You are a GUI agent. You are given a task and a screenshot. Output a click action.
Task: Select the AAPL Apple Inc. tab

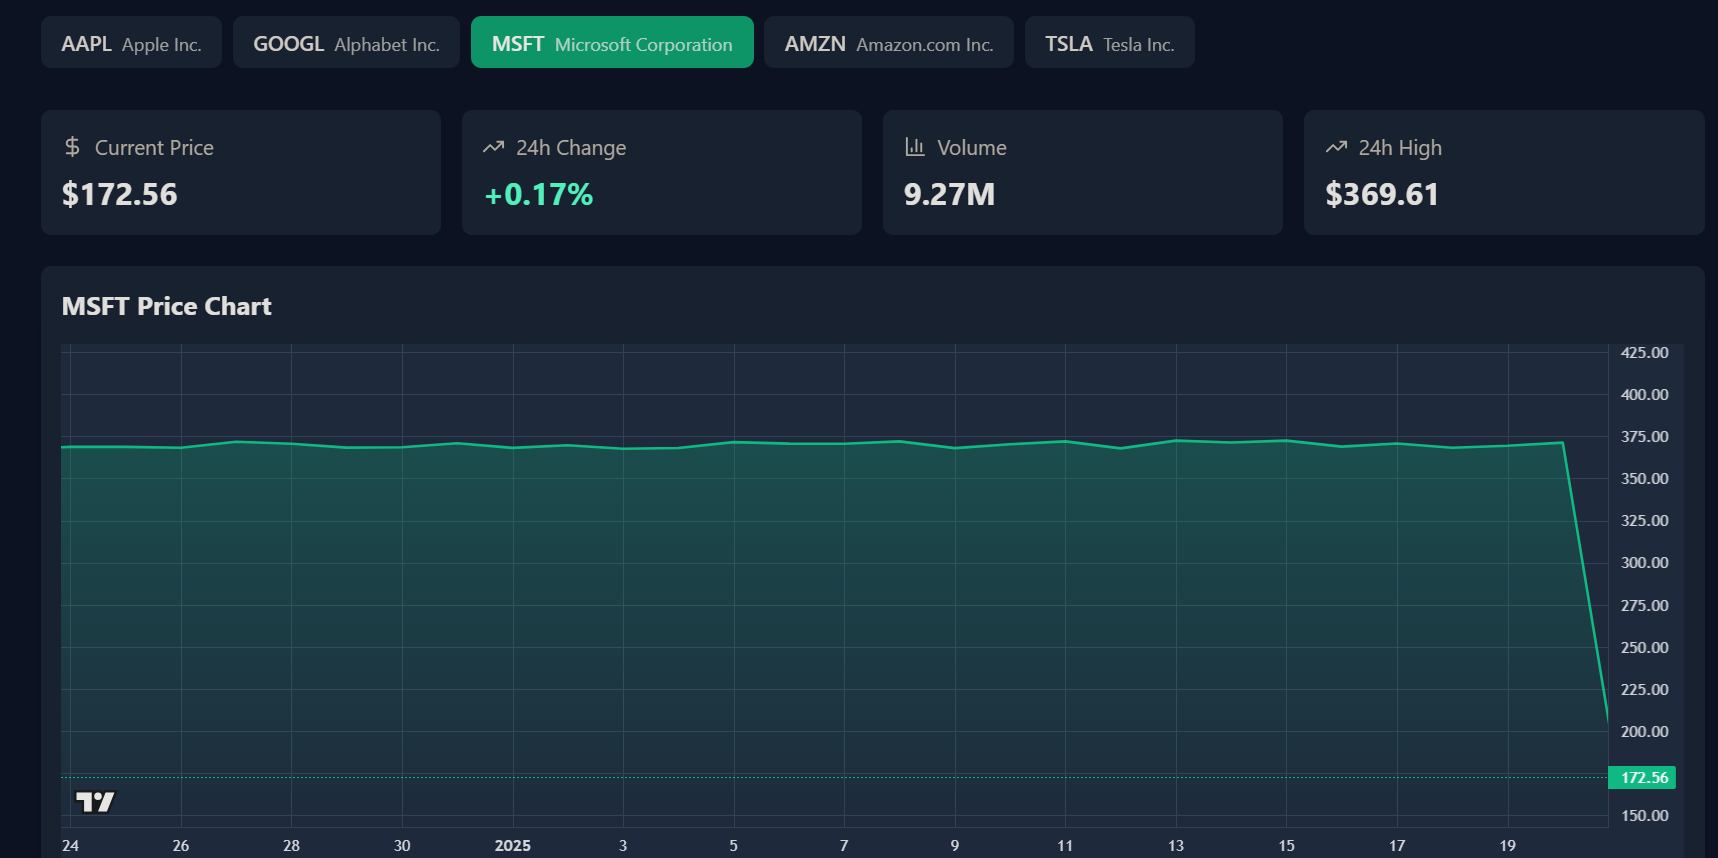point(131,43)
